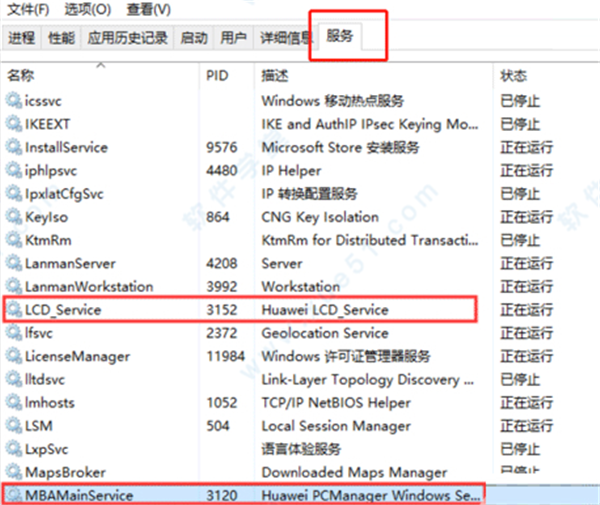Click the LicenseManager service icon
Image resolution: width=600 pixels, height=505 pixels.
[x=13, y=357]
